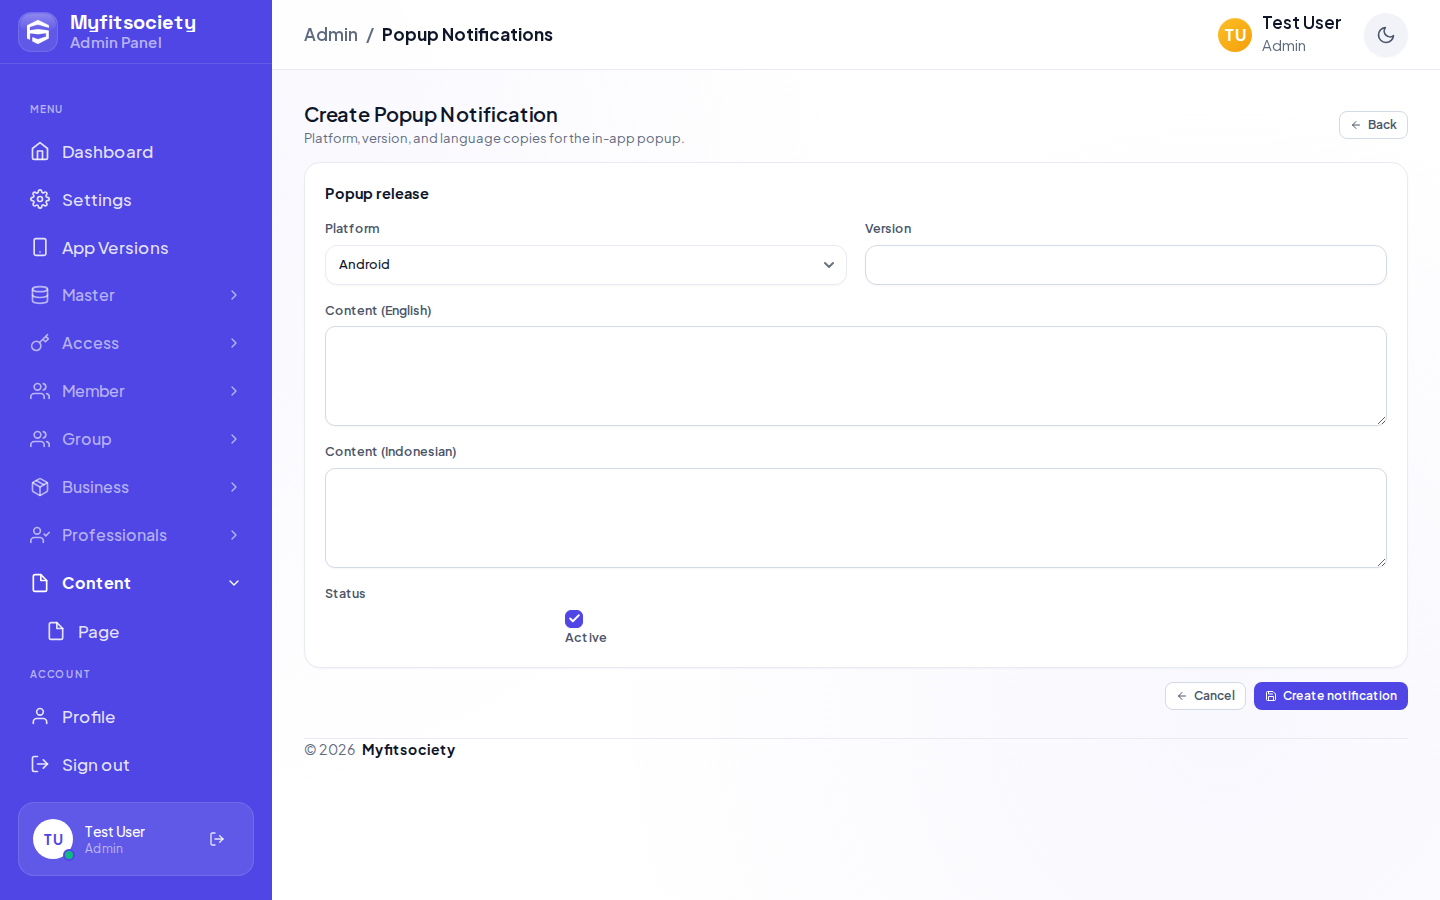Click the Back button
The height and width of the screenshot is (900, 1440).
click(1373, 125)
